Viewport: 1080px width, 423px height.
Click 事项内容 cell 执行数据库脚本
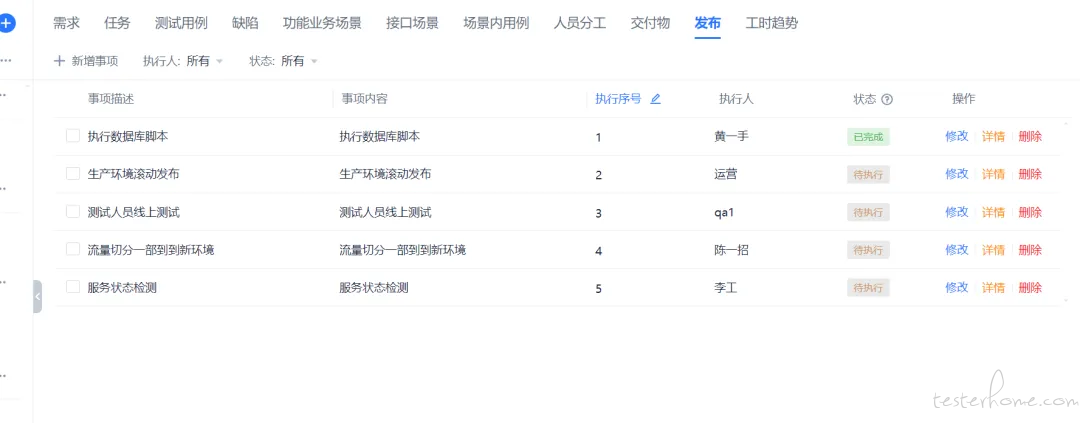coord(380,136)
